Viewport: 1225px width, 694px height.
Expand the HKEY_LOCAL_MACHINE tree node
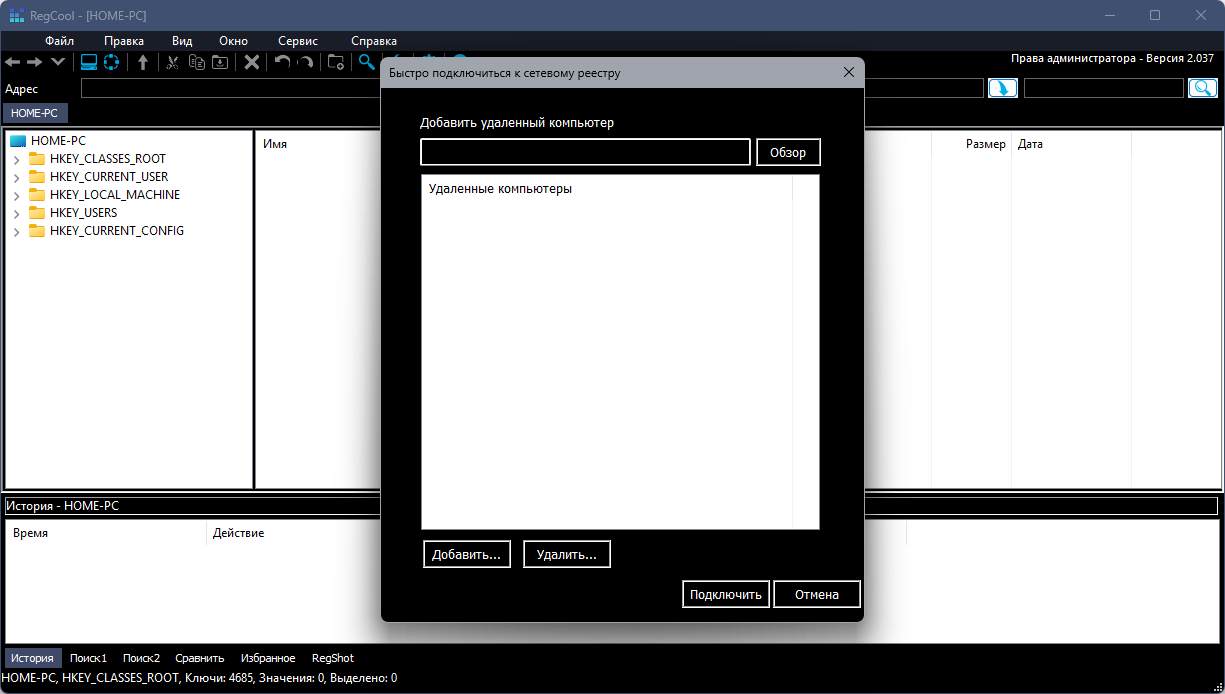pyautogui.click(x=17, y=196)
